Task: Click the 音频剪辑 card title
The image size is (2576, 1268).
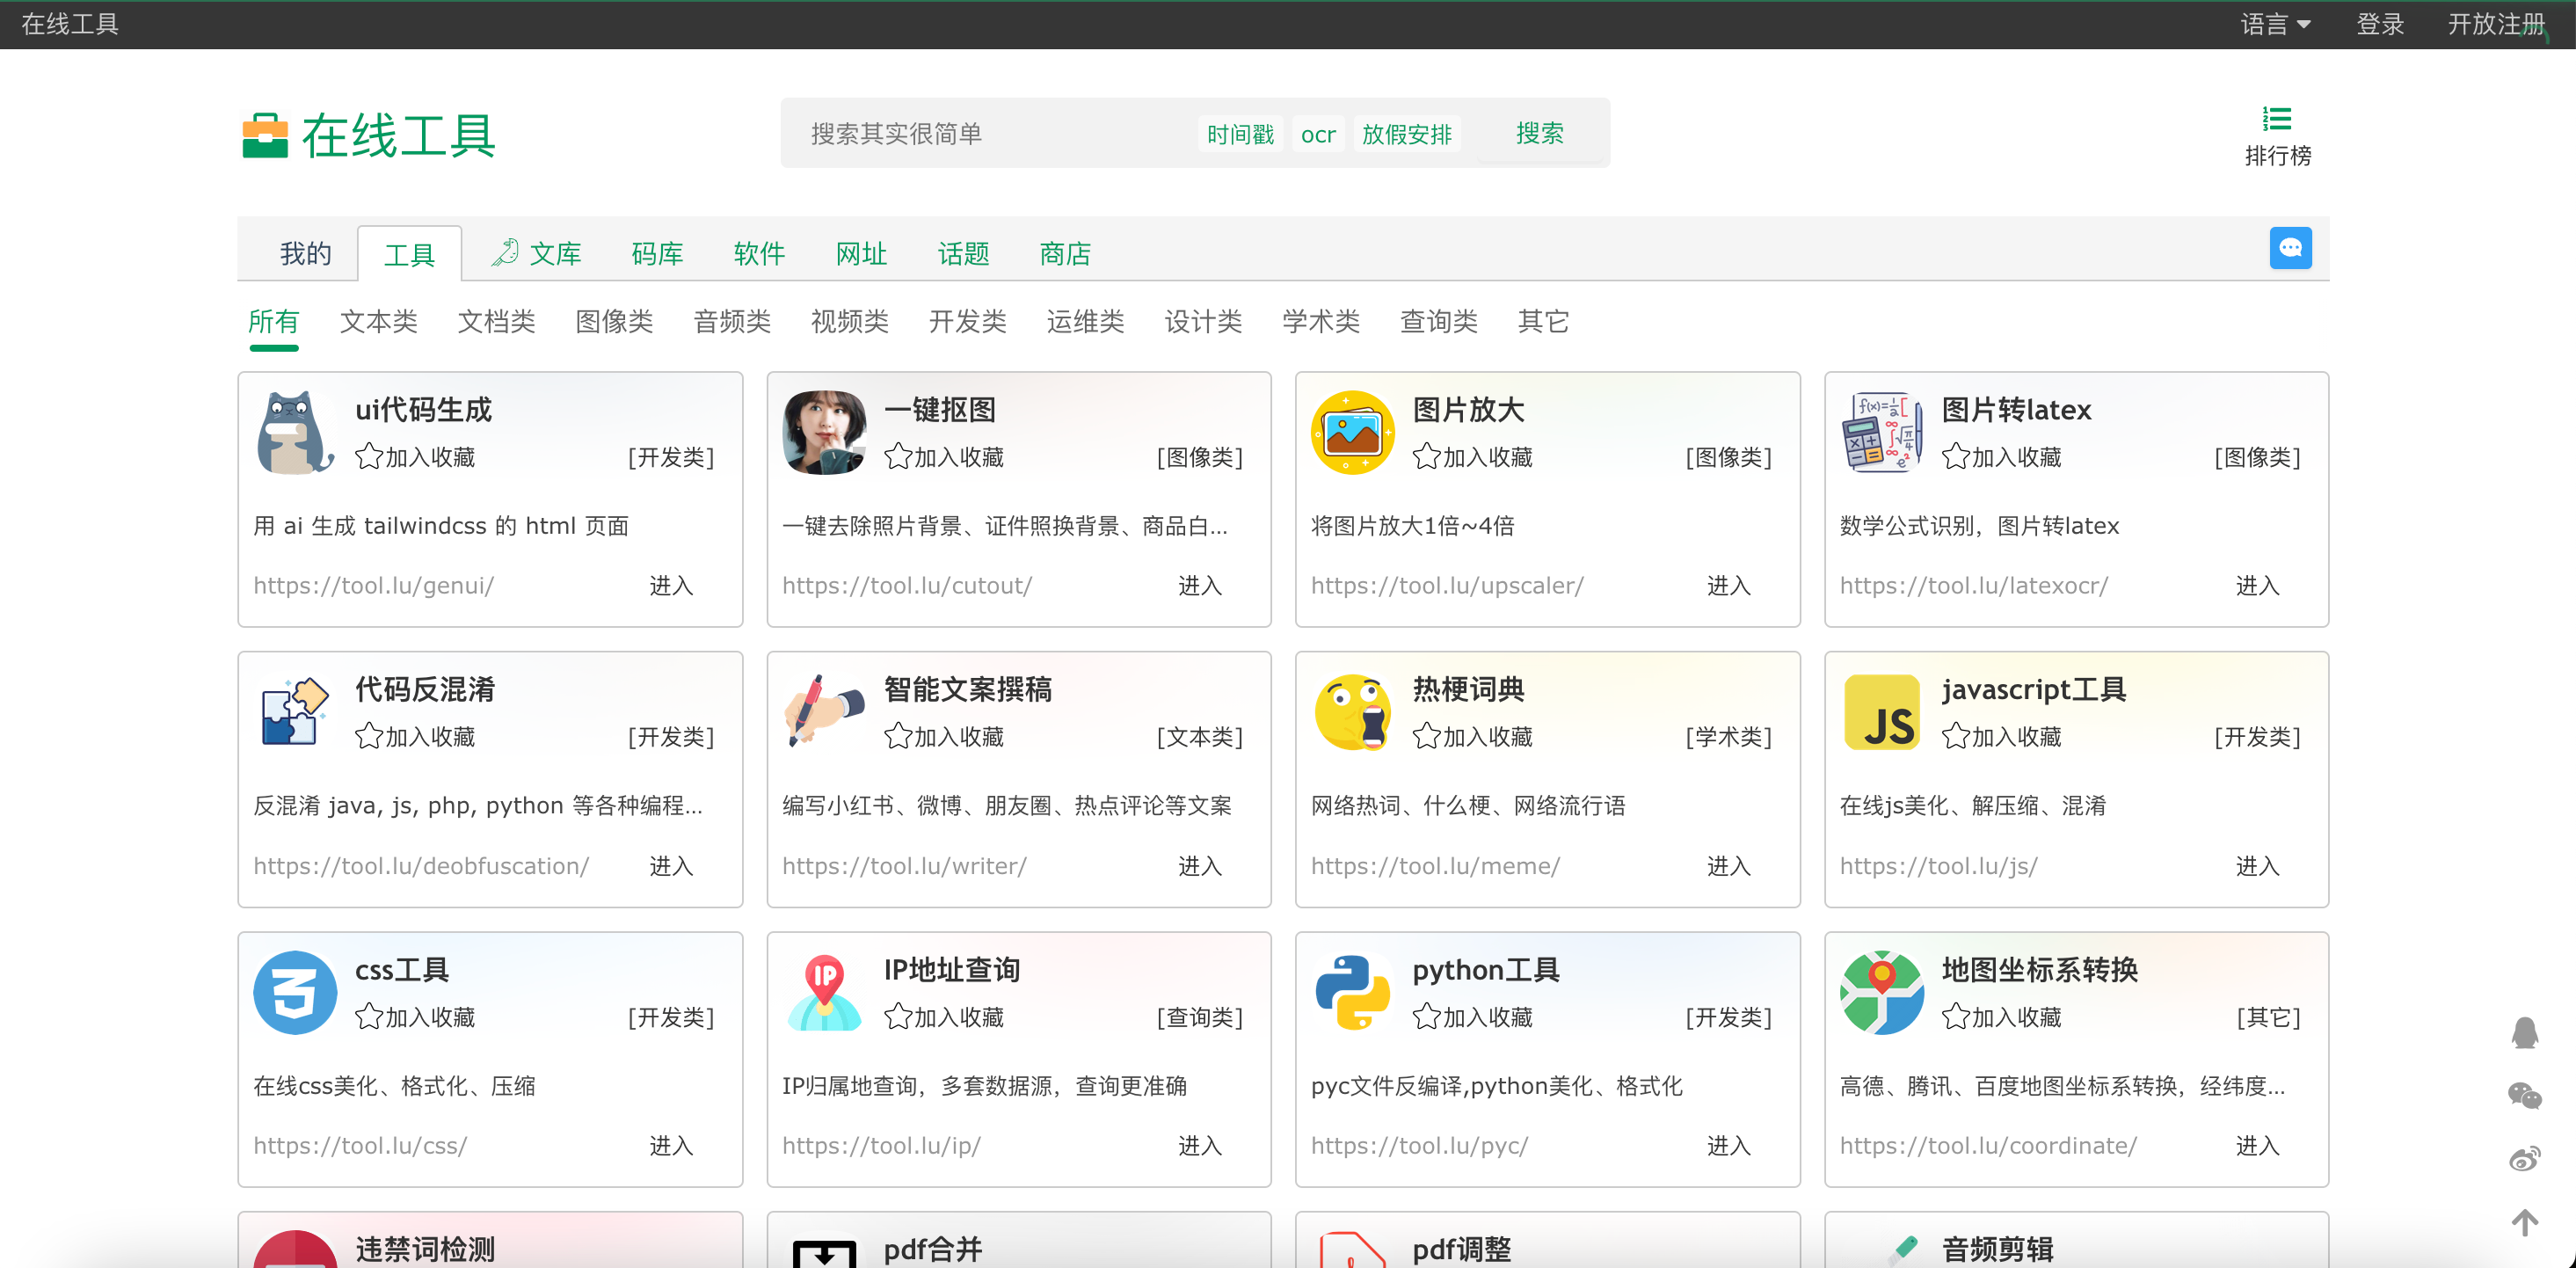Action: (x=1998, y=1249)
